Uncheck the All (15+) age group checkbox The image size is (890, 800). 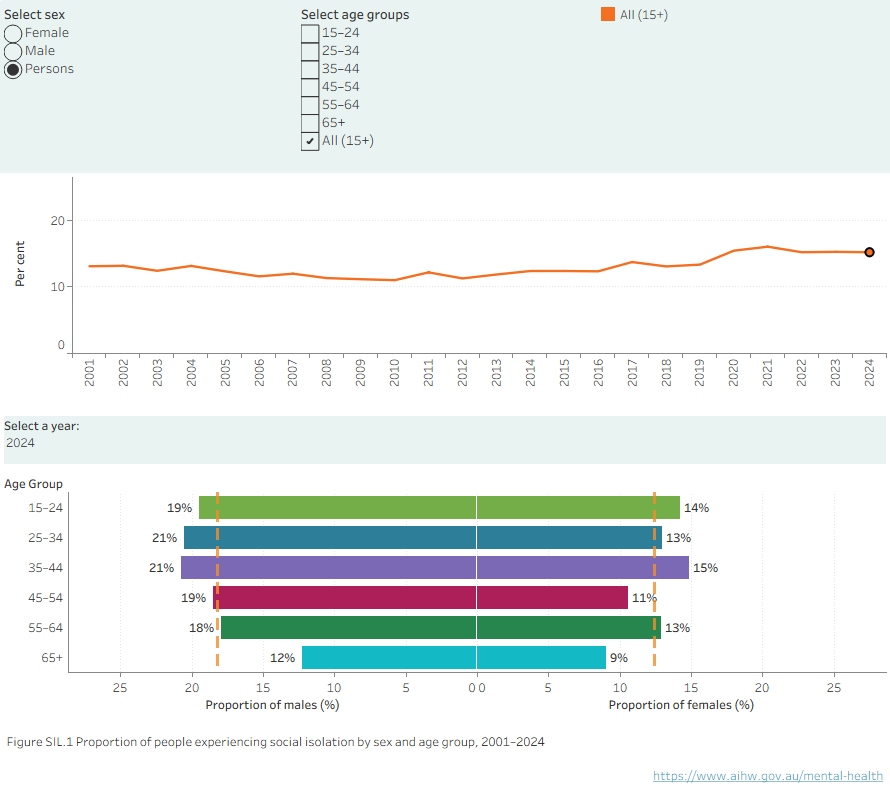(310, 141)
